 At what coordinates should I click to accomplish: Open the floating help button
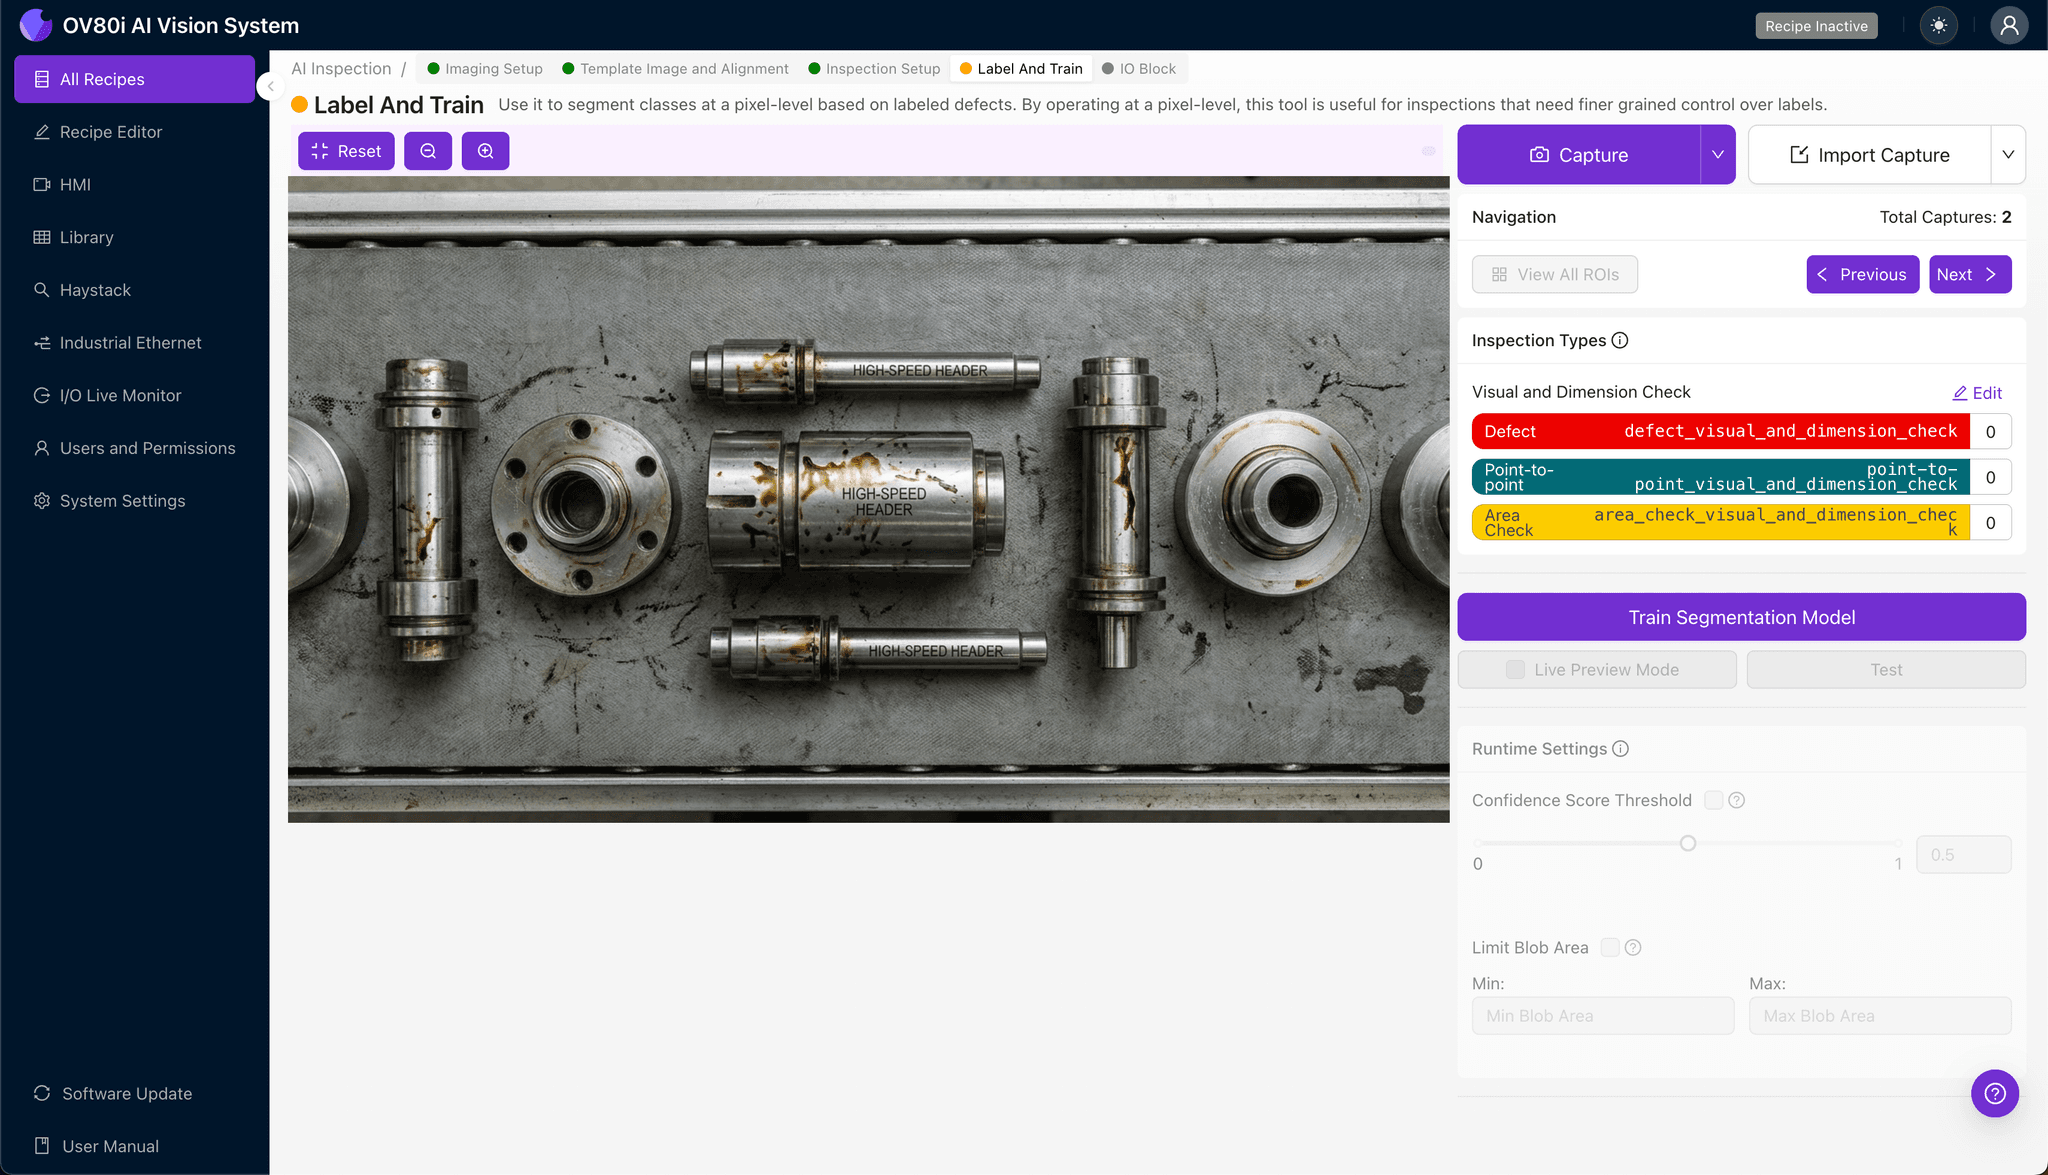1995,1093
